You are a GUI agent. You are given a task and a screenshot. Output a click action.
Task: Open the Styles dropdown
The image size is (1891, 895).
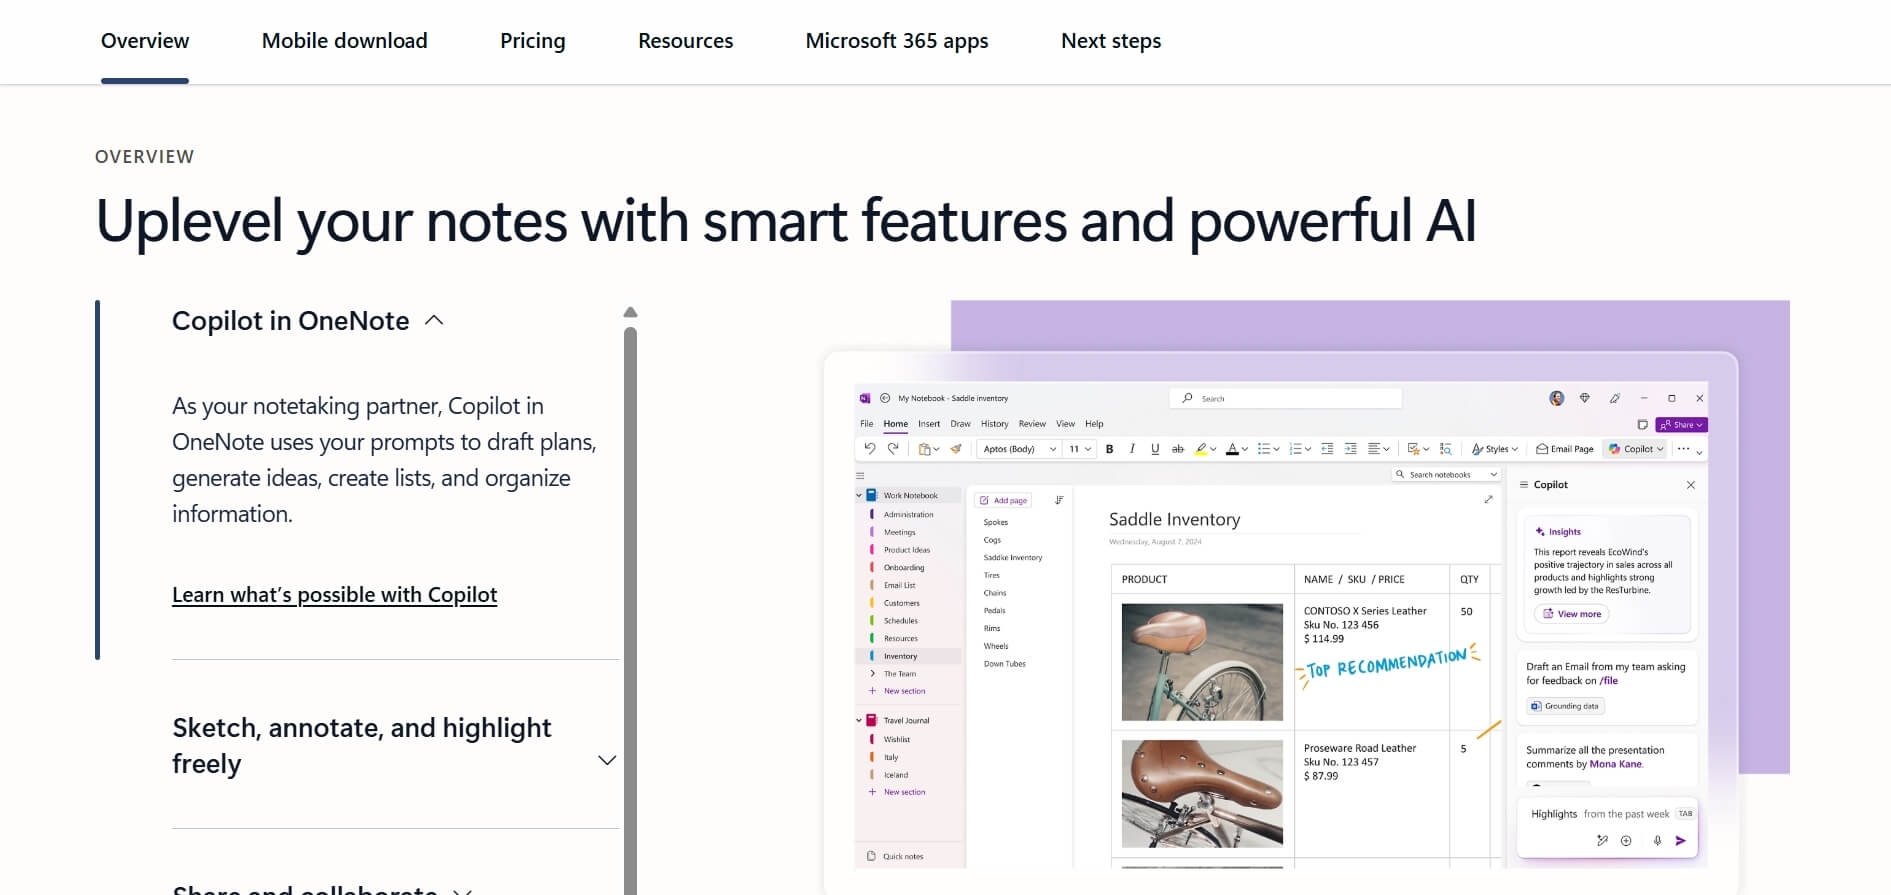[1495, 449]
